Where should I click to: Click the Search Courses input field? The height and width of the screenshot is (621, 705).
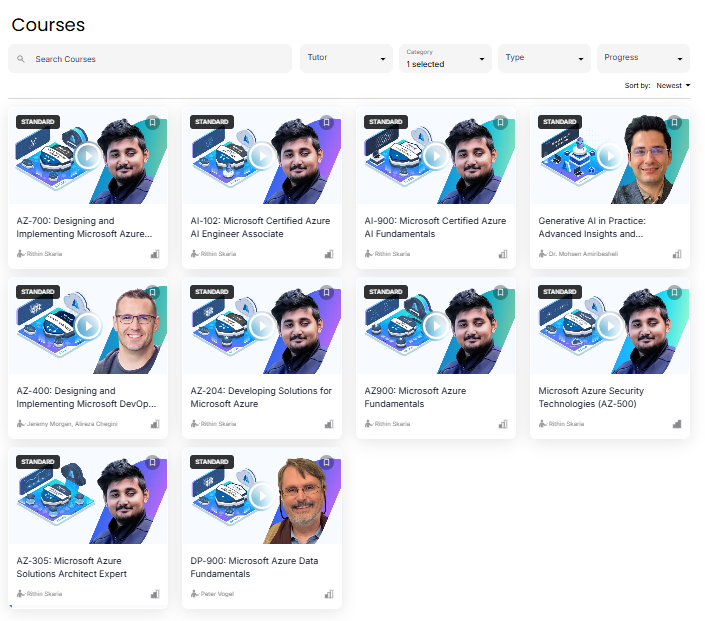pos(150,59)
